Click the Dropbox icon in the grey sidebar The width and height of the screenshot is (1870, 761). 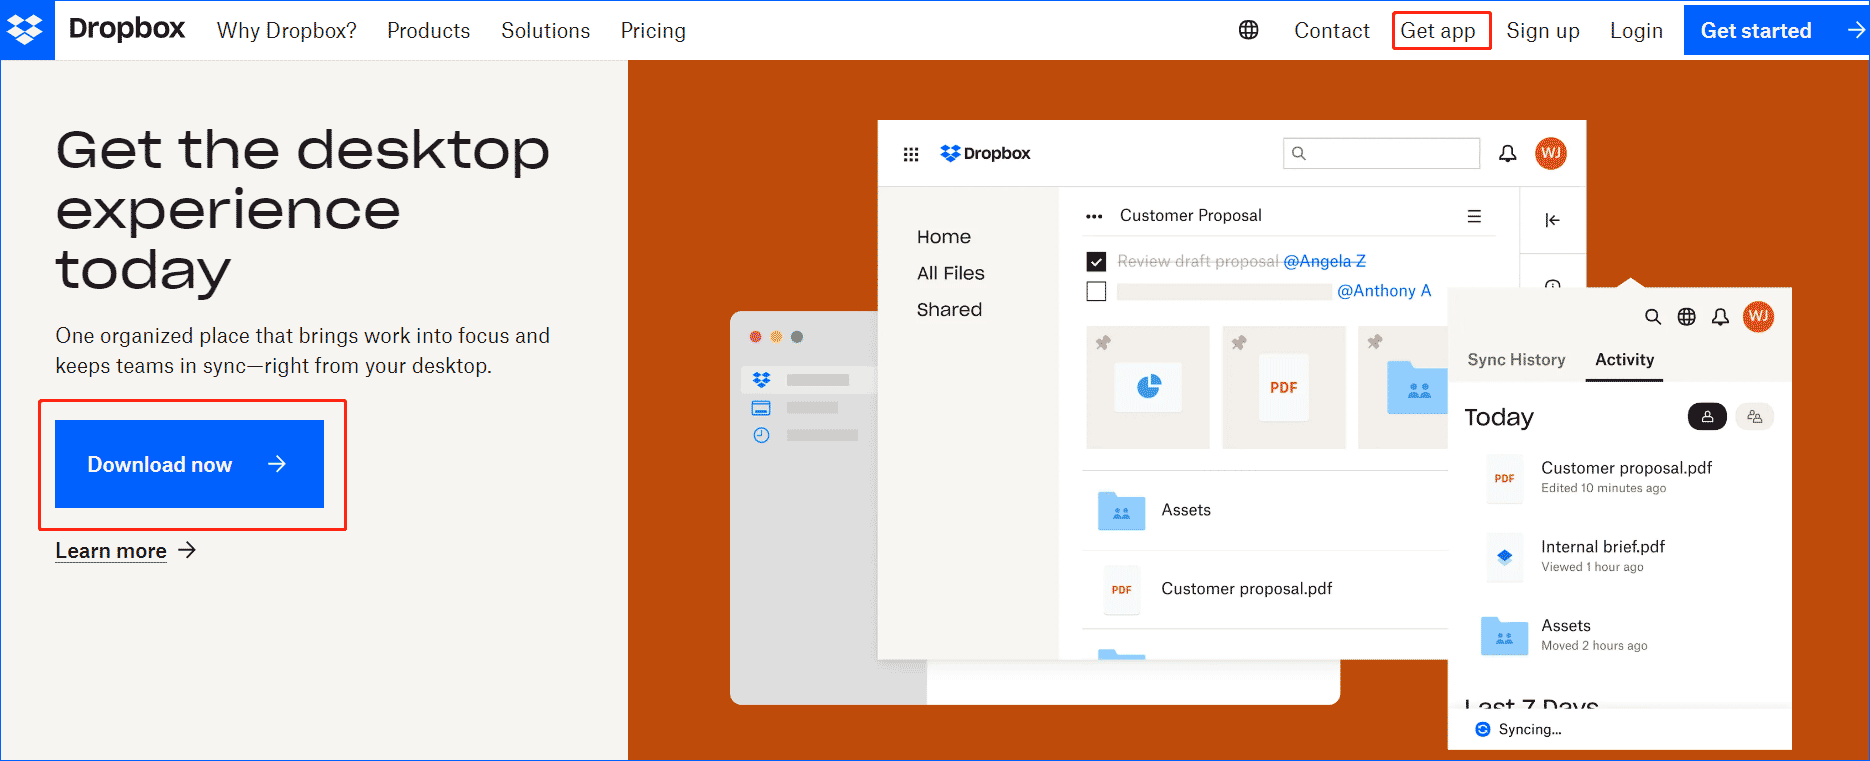[x=762, y=380]
